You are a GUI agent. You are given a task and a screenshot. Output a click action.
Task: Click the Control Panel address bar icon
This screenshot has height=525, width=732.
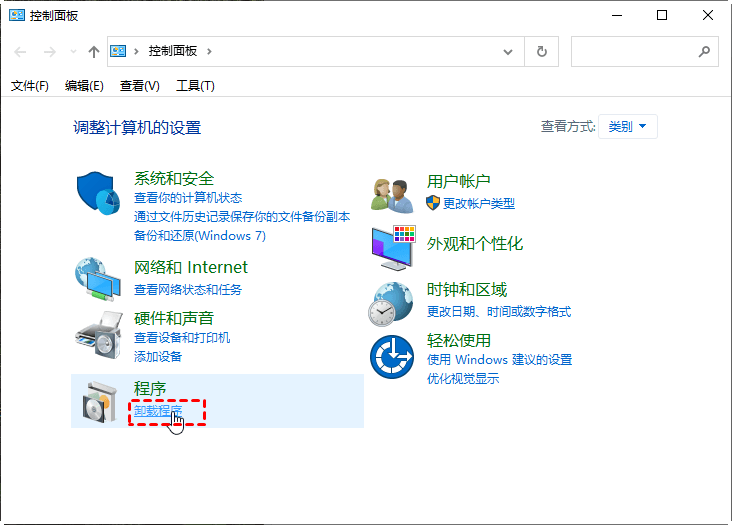[x=118, y=51]
